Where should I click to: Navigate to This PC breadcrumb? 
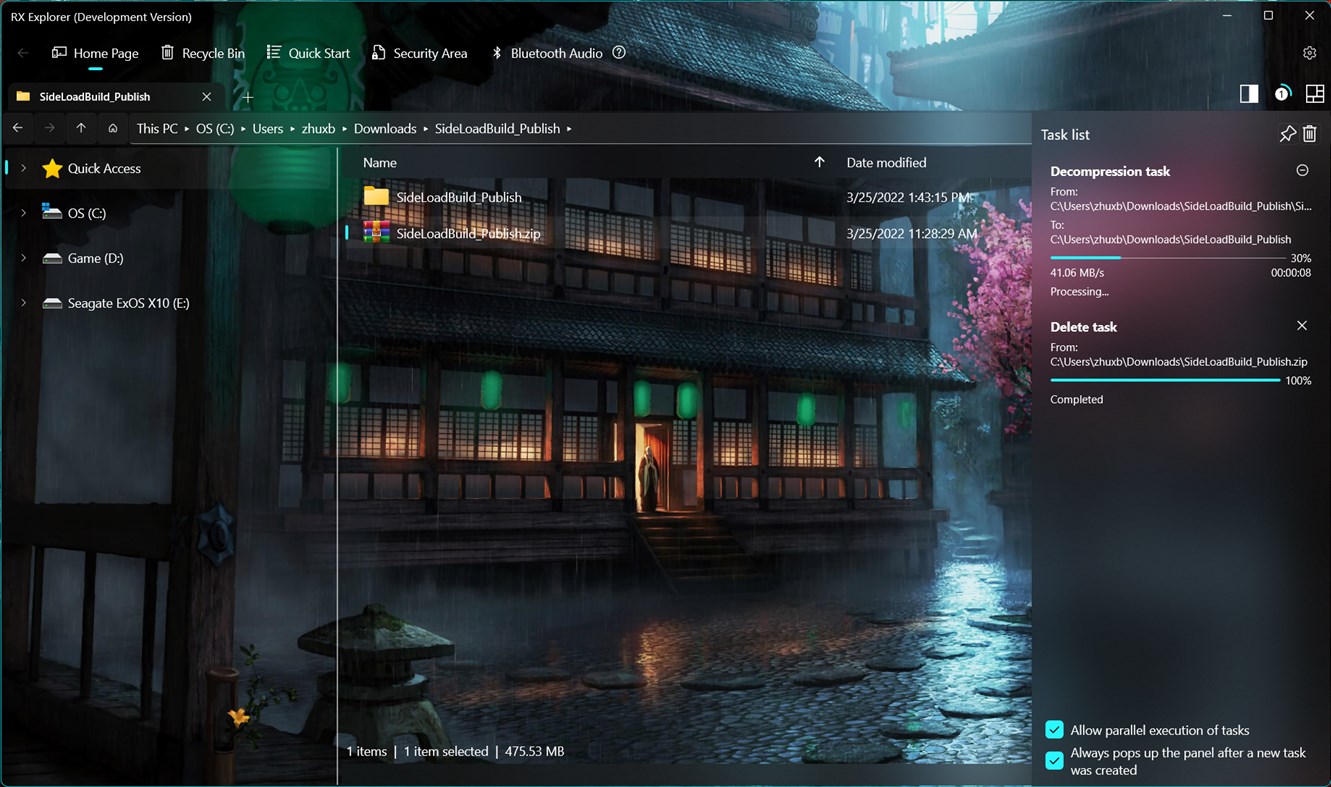click(x=157, y=128)
